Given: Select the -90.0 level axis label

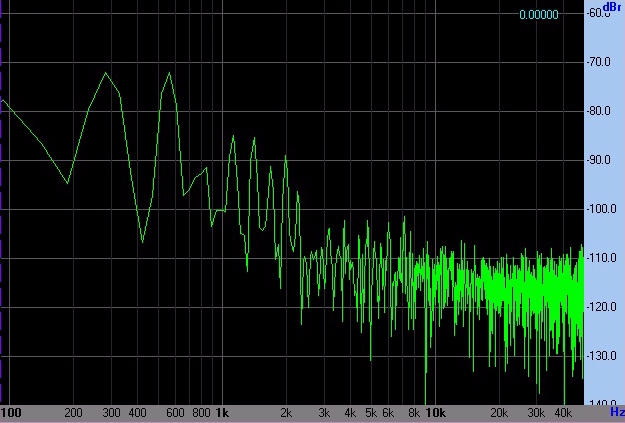Looking at the screenshot, I should coord(598,160).
